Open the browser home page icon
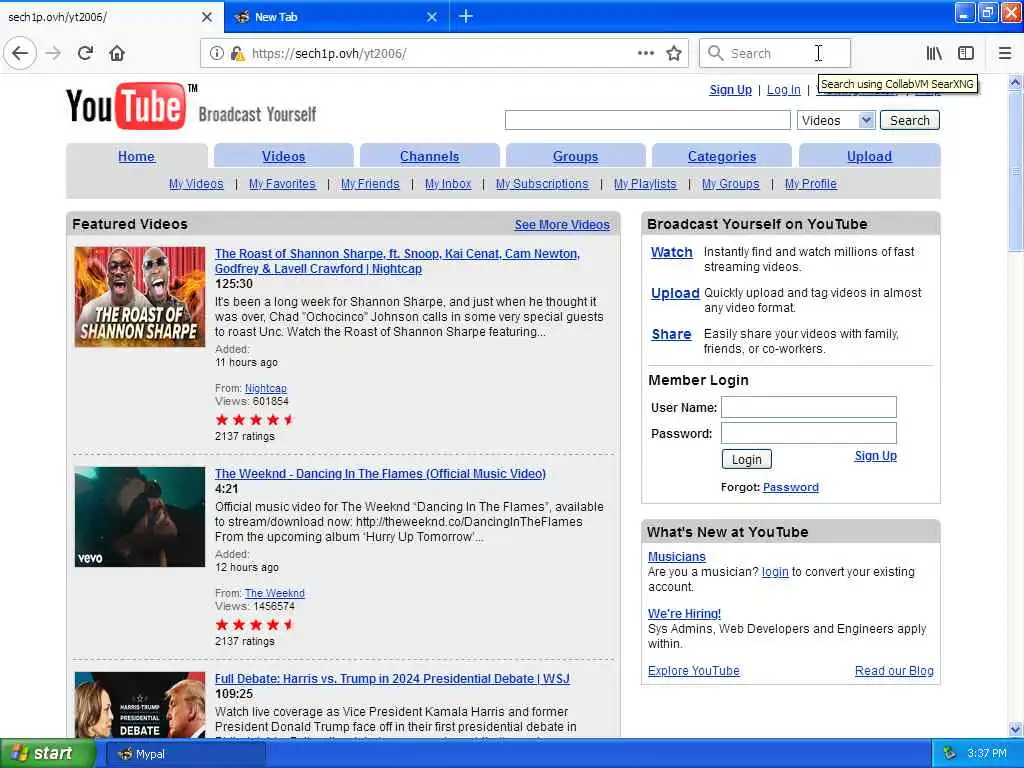Viewport: 1024px width, 768px height. [x=117, y=53]
